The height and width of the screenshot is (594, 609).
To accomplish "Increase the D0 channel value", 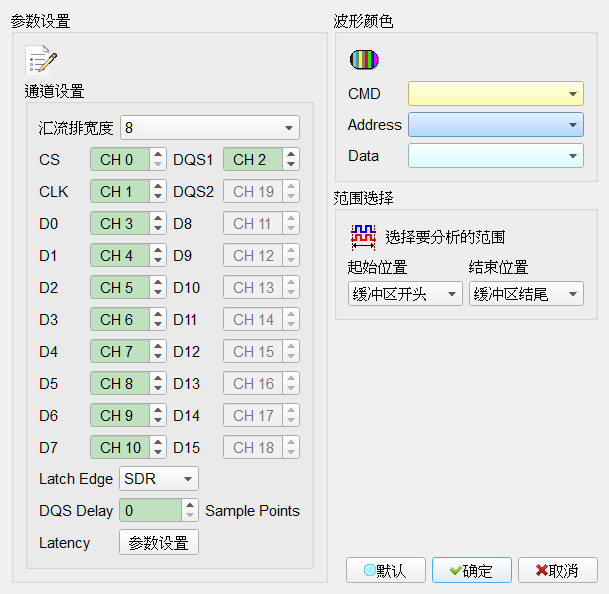I will [158, 218].
